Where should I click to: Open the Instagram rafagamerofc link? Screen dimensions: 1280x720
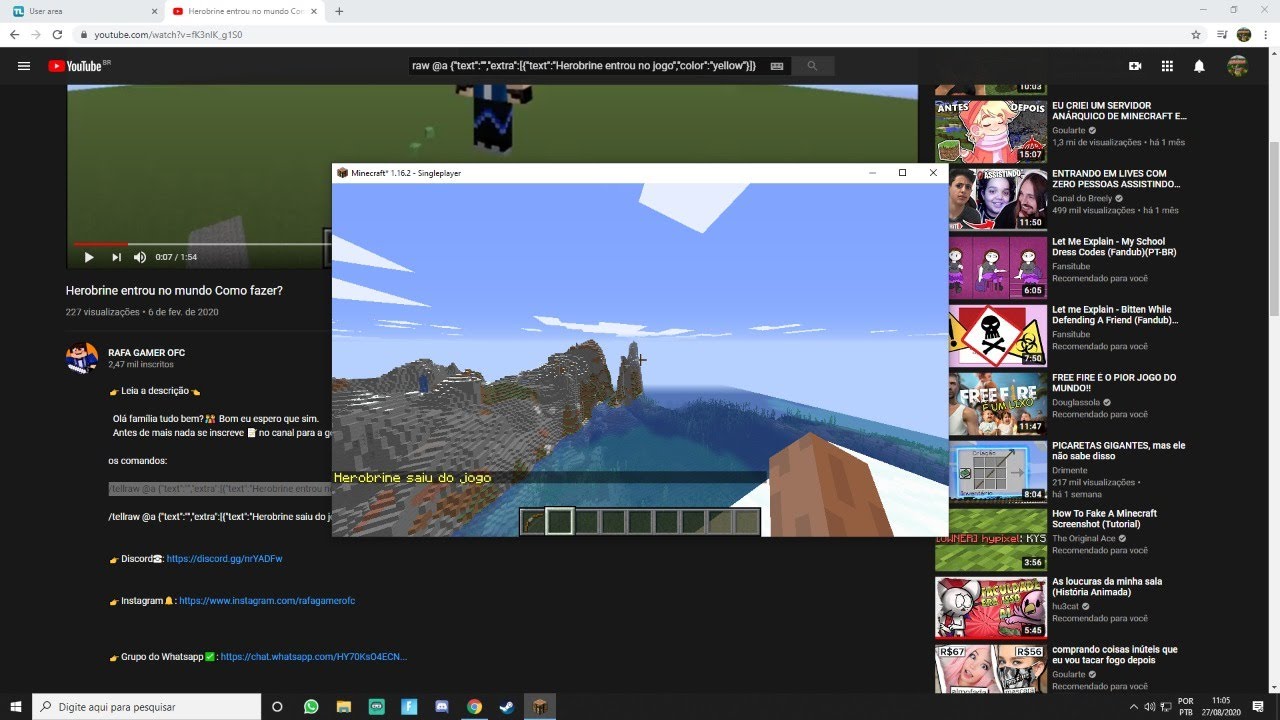click(x=267, y=601)
